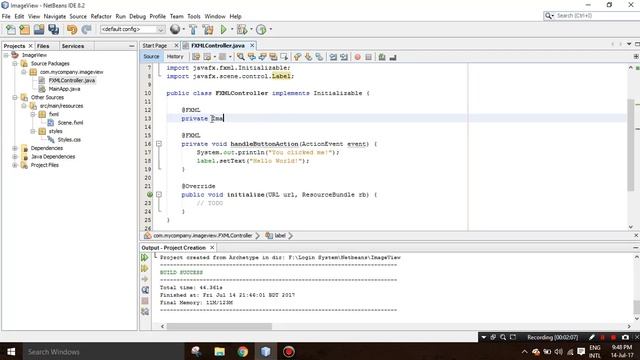
Task: Open File Explorer from the taskbar
Action: pos(220,352)
